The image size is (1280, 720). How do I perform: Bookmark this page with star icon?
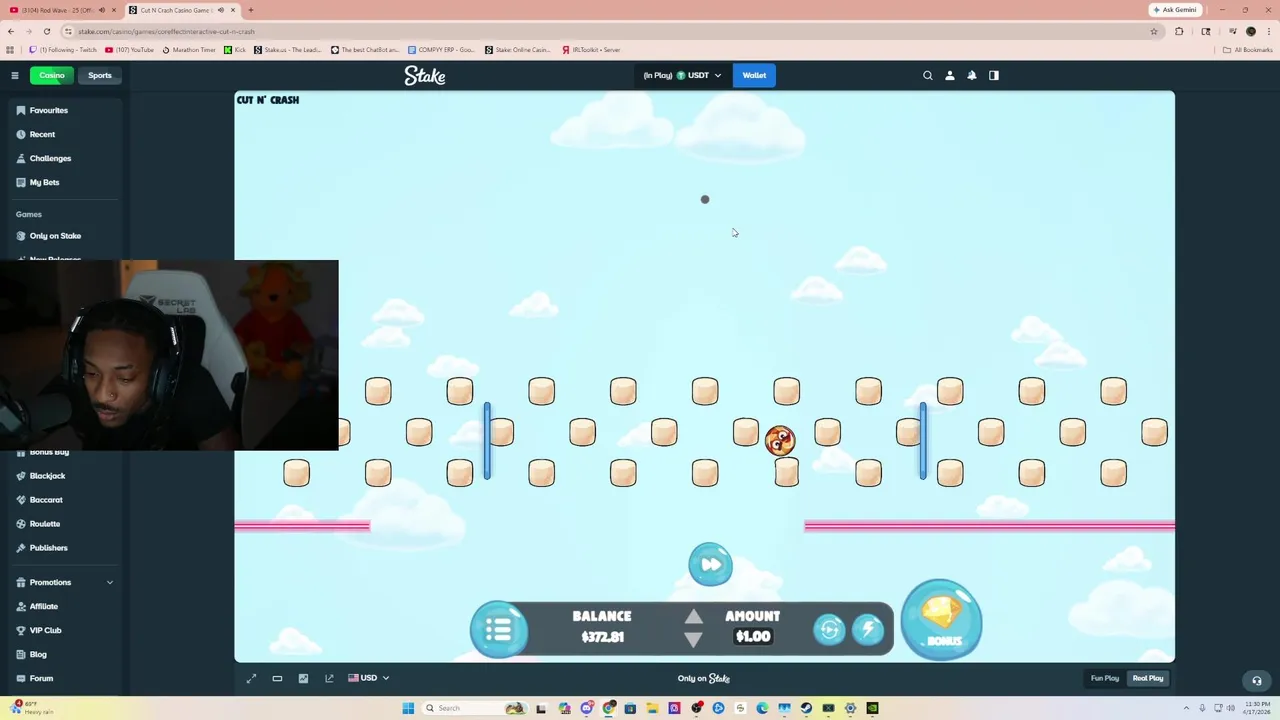pyautogui.click(x=1153, y=31)
